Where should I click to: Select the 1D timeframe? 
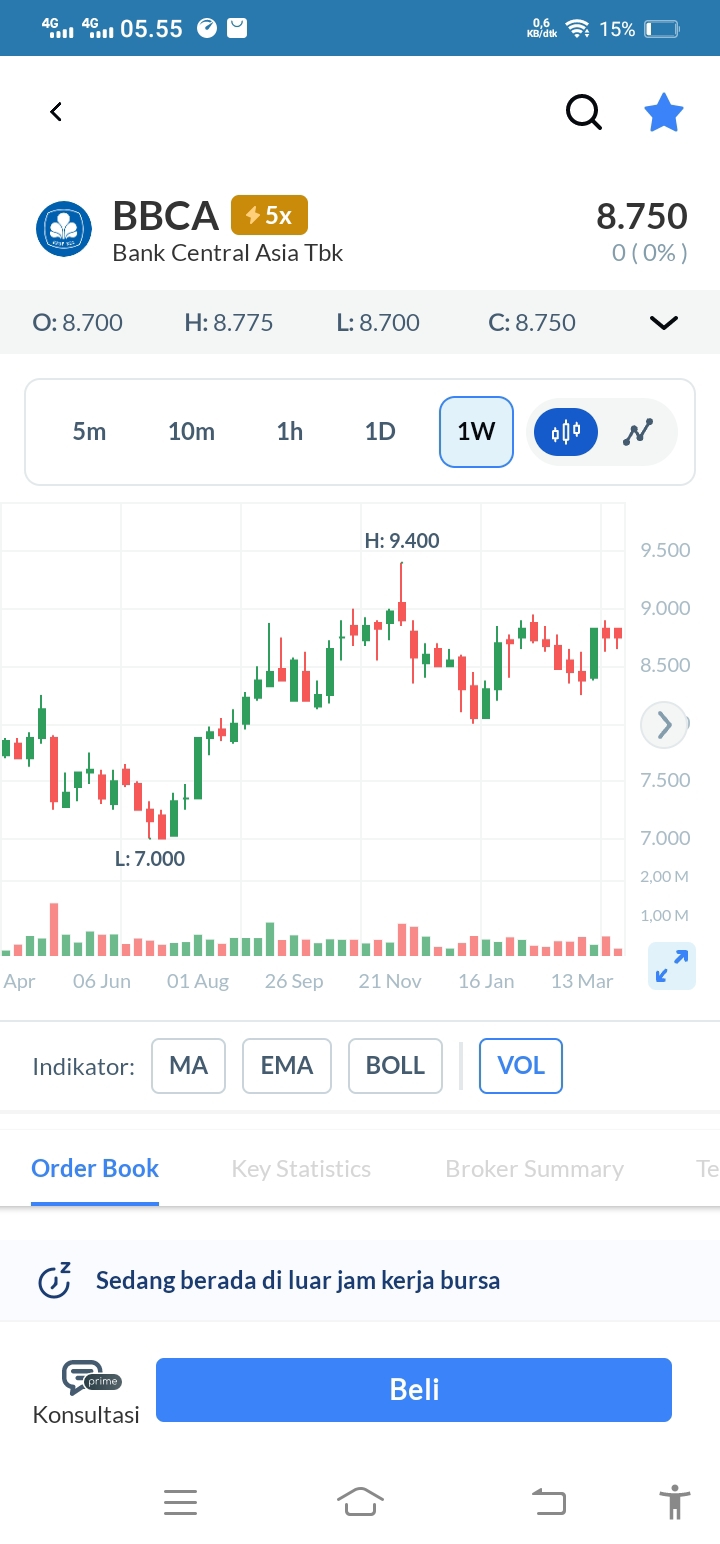[x=380, y=432]
